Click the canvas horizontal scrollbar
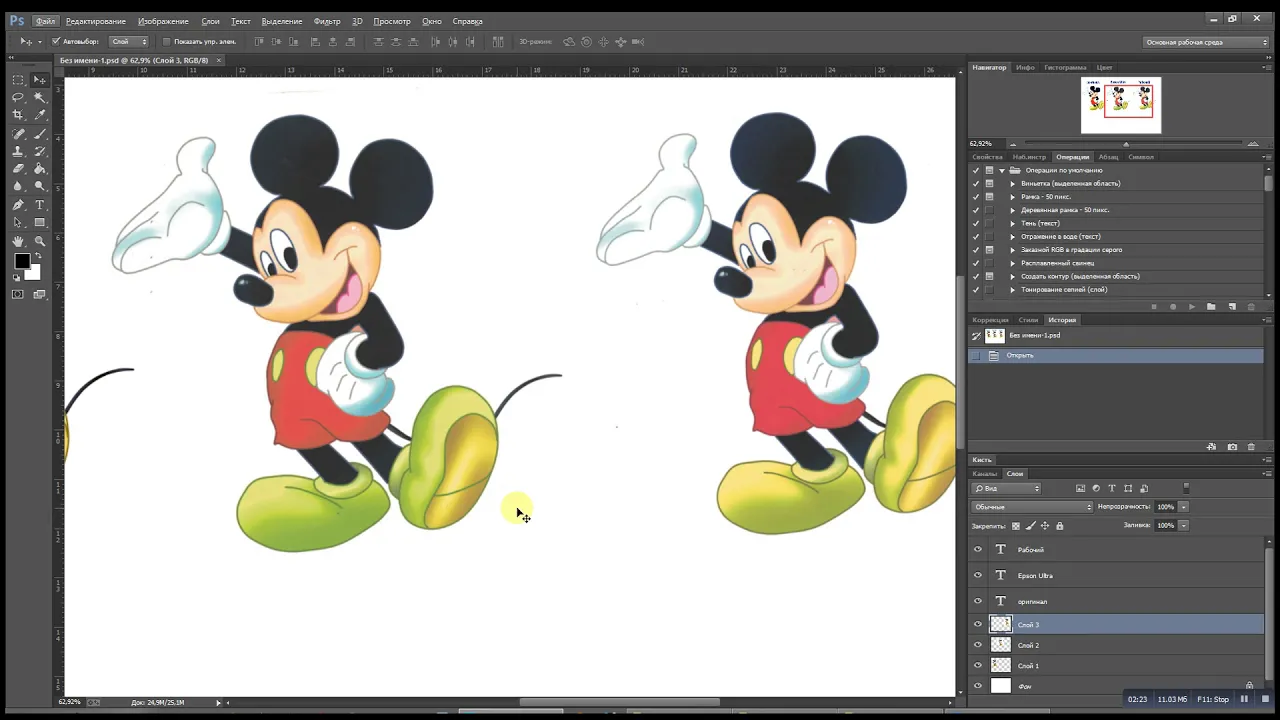The image size is (1280, 720). [x=618, y=702]
